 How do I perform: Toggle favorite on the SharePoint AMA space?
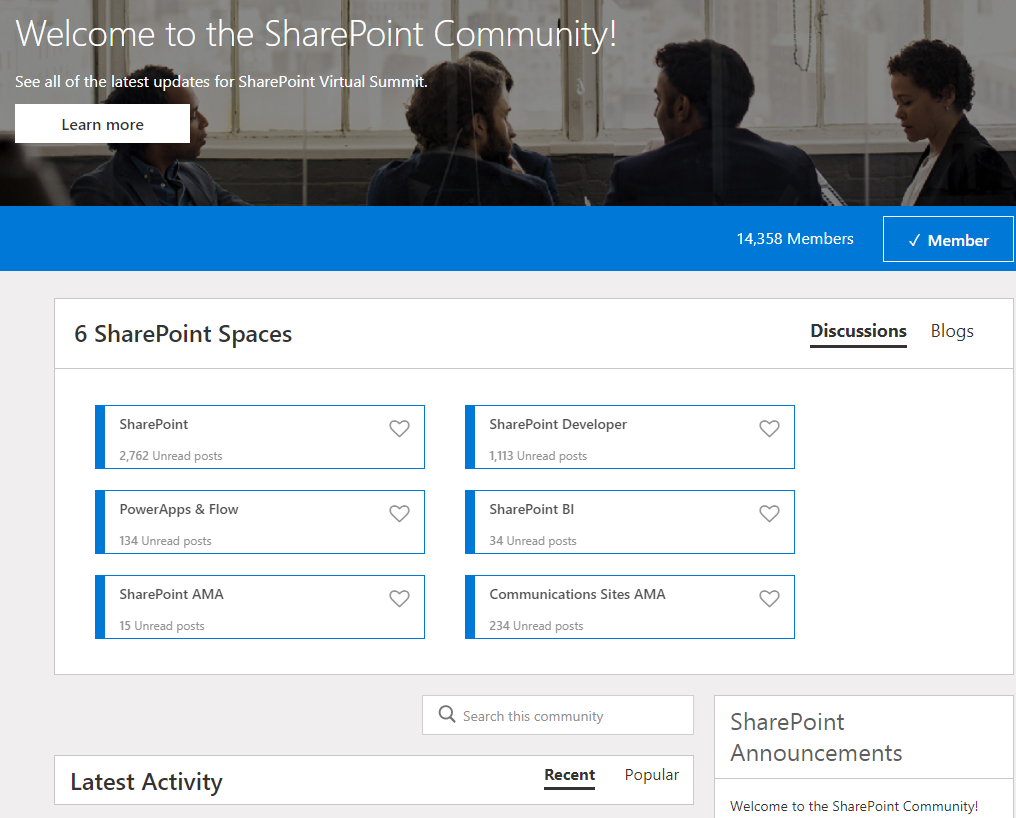pyautogui.click(x=399, y=598)
